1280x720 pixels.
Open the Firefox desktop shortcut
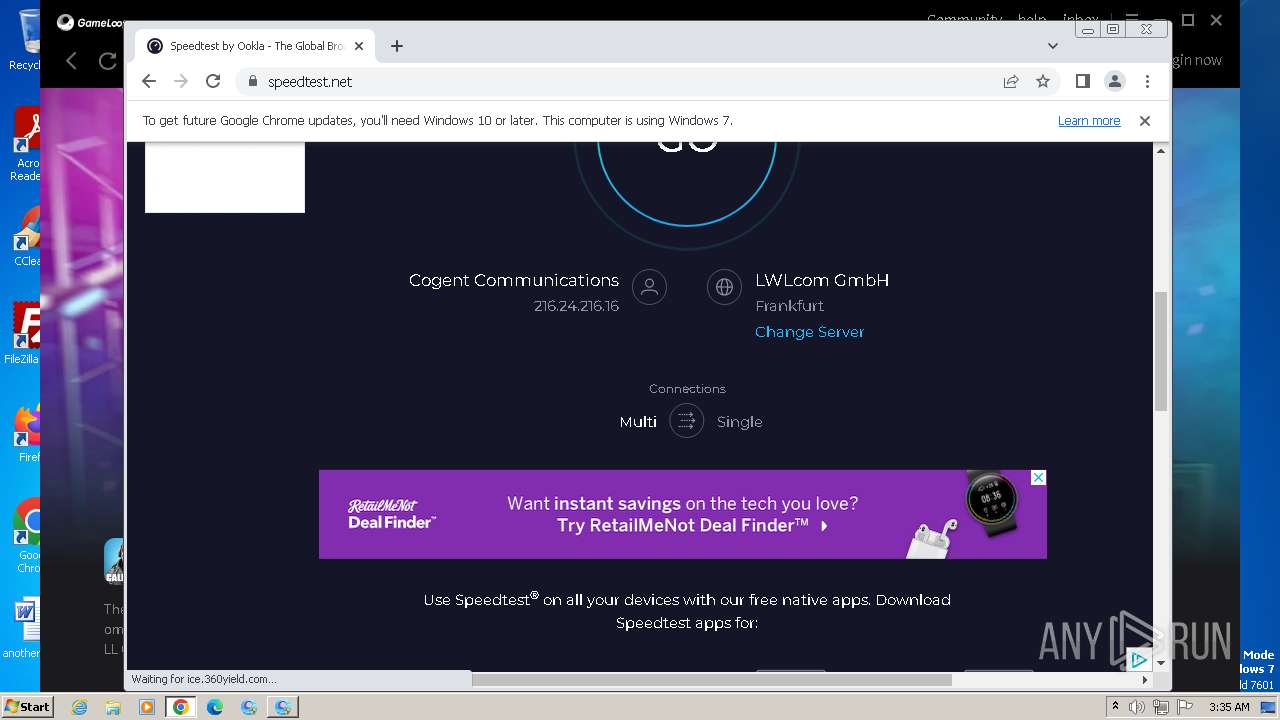tap(27, 433)
